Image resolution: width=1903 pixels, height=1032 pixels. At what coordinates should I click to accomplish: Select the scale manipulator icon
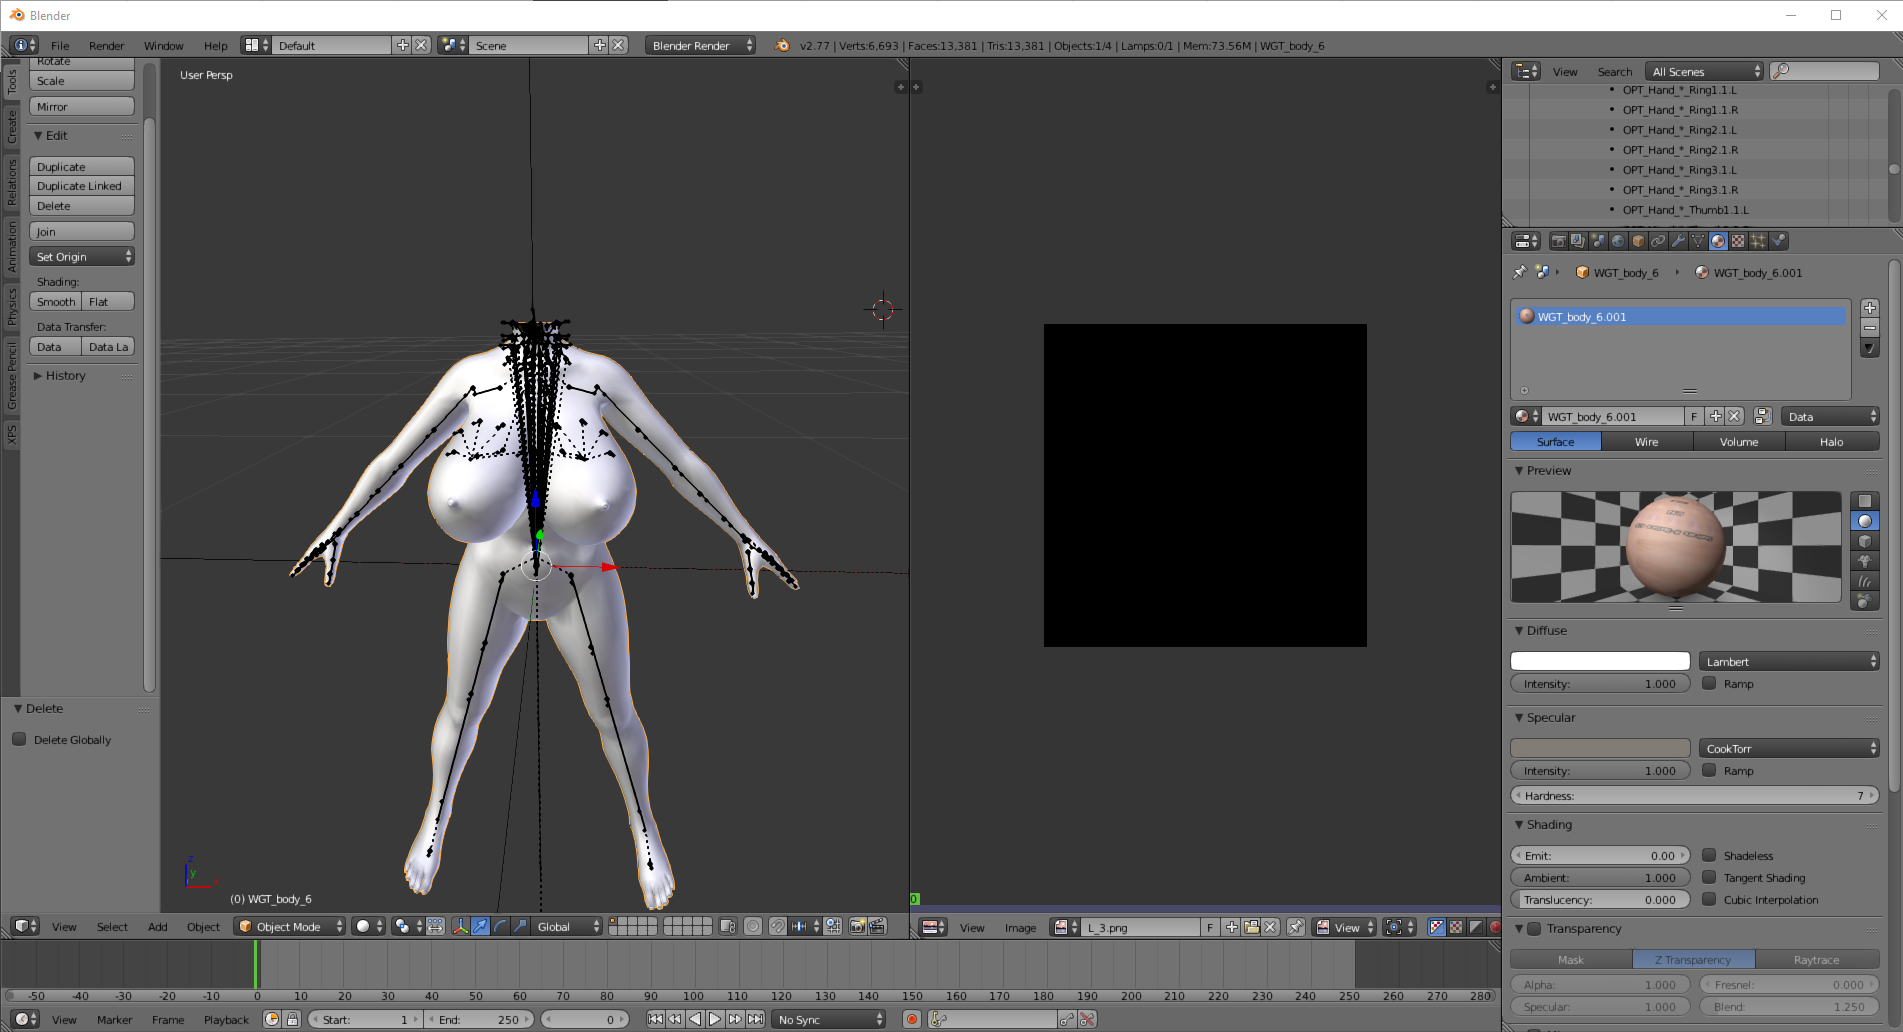tap(520, 927)
